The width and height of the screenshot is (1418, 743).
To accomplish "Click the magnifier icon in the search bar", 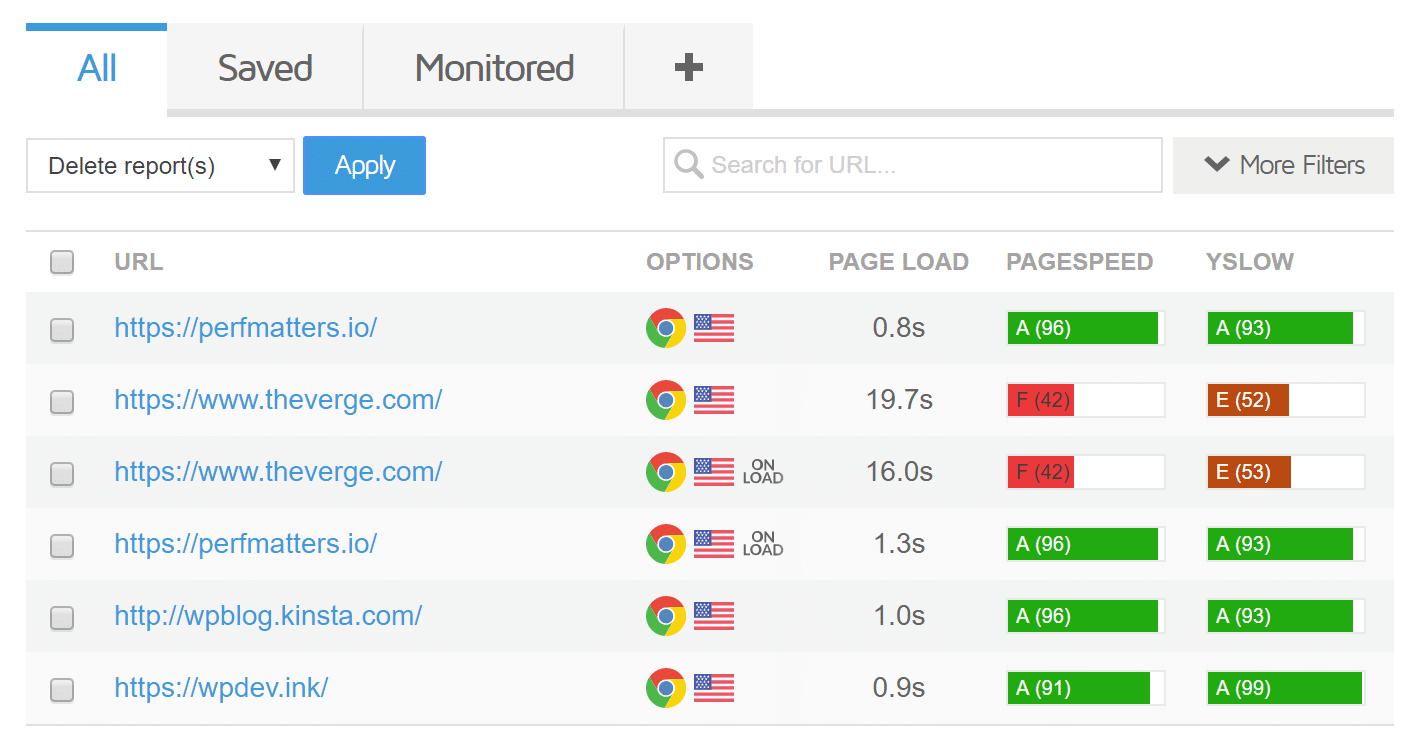I will pyautogui.click(x=689, y=164).
